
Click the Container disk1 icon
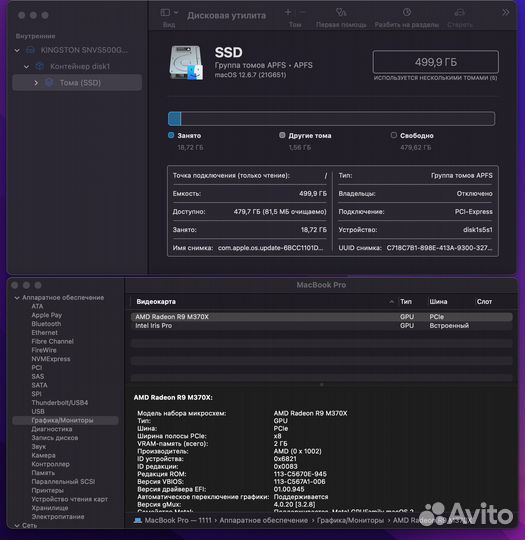click(x=40, y=66)
